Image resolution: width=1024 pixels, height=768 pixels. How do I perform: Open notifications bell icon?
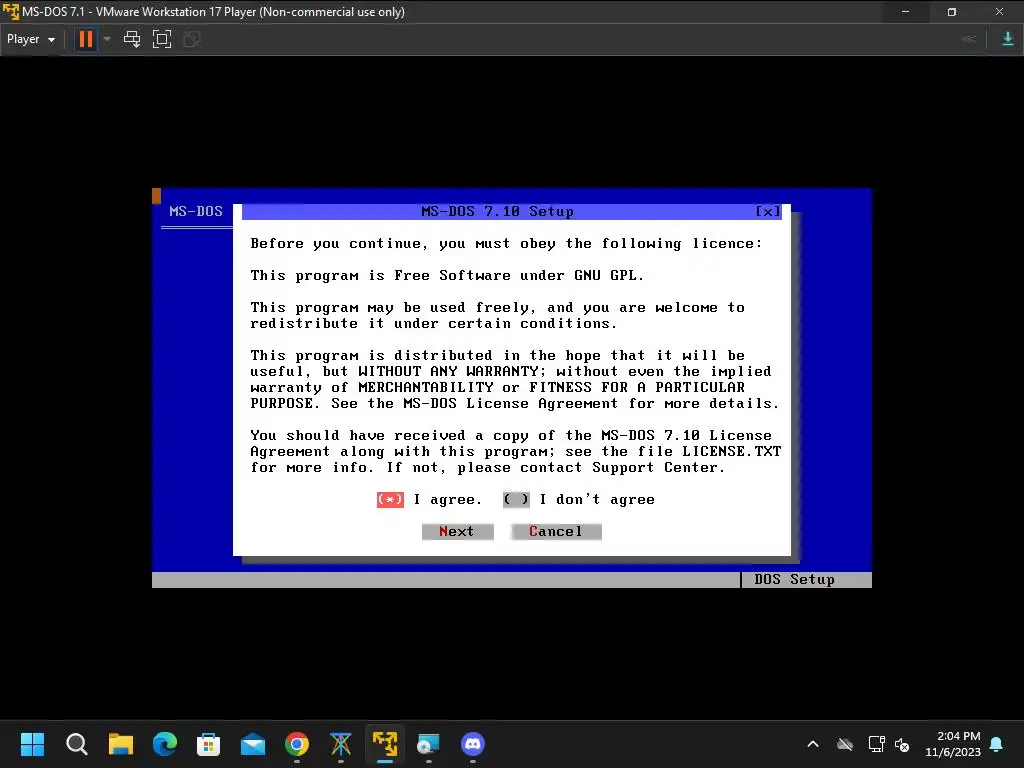tap(997, 744)
